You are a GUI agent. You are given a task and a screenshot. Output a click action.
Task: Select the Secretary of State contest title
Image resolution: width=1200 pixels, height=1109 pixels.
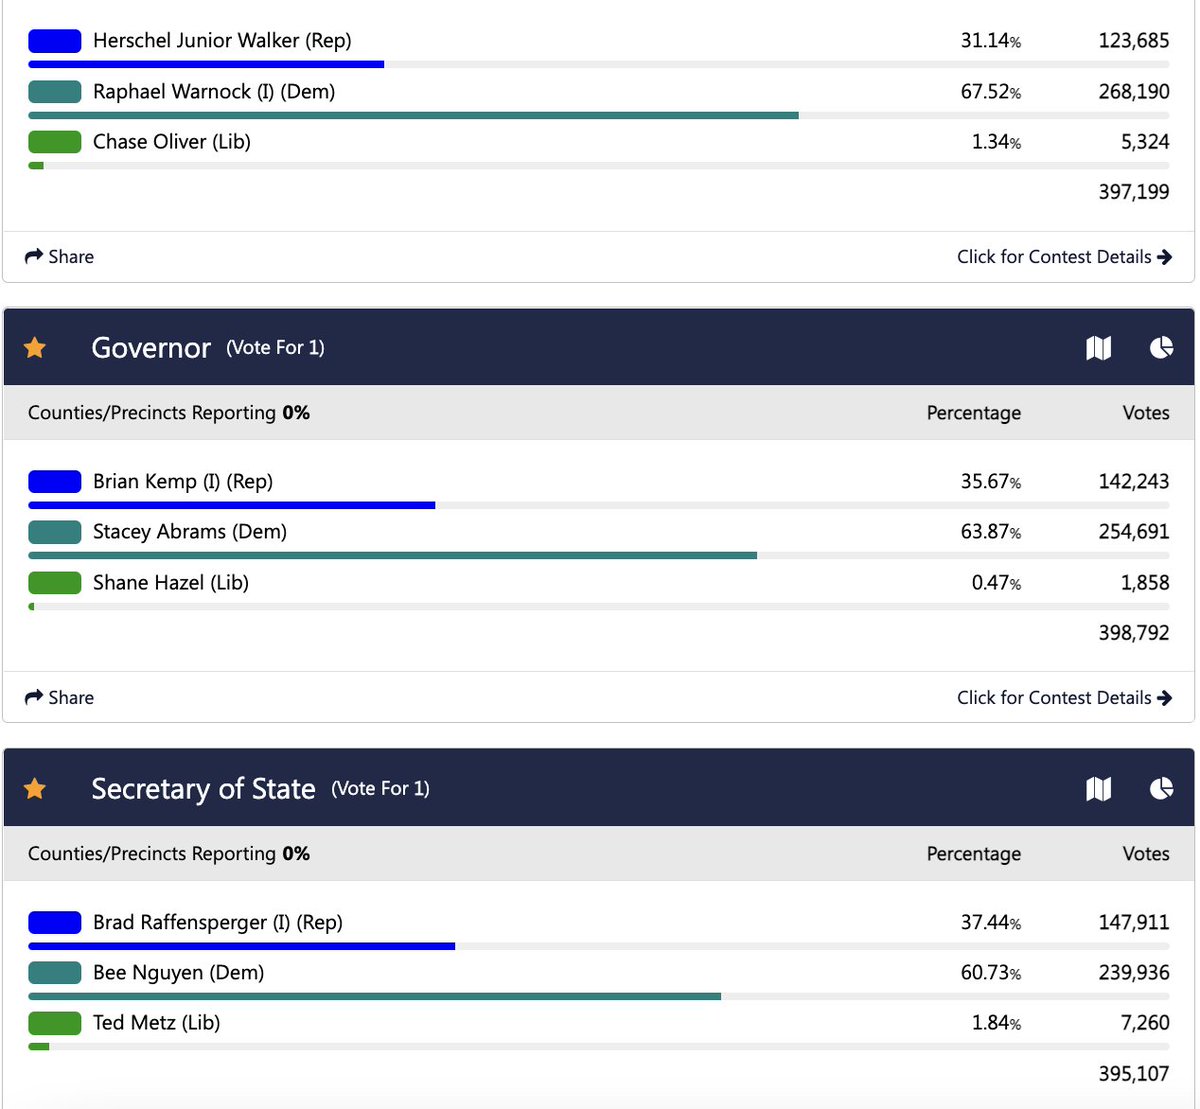tap(203, 788)
